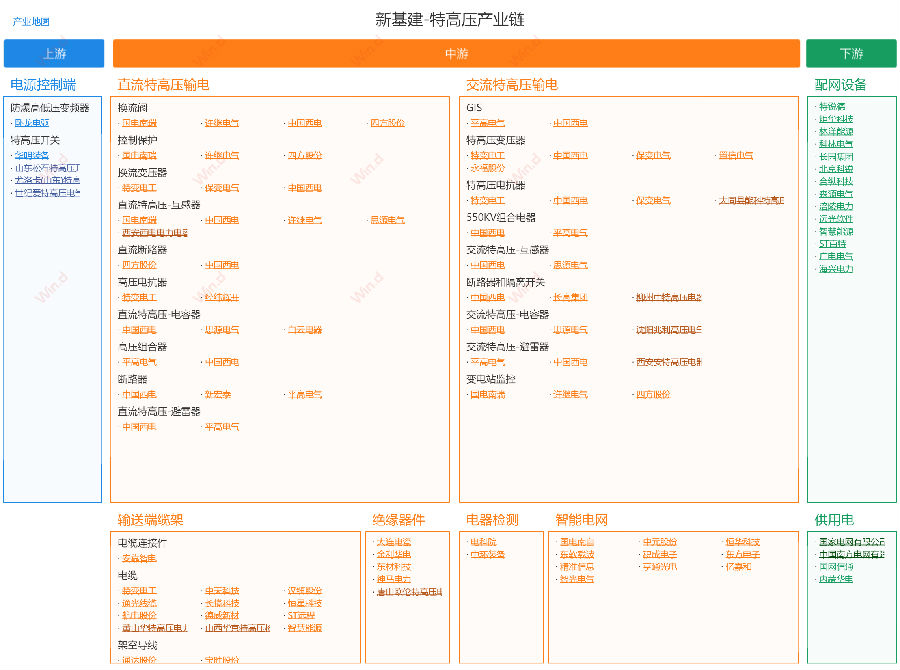Open 平高电气 under 550KV组合电器
The width and height of the screenshot is (900, 670).
(x=570, y=233)
